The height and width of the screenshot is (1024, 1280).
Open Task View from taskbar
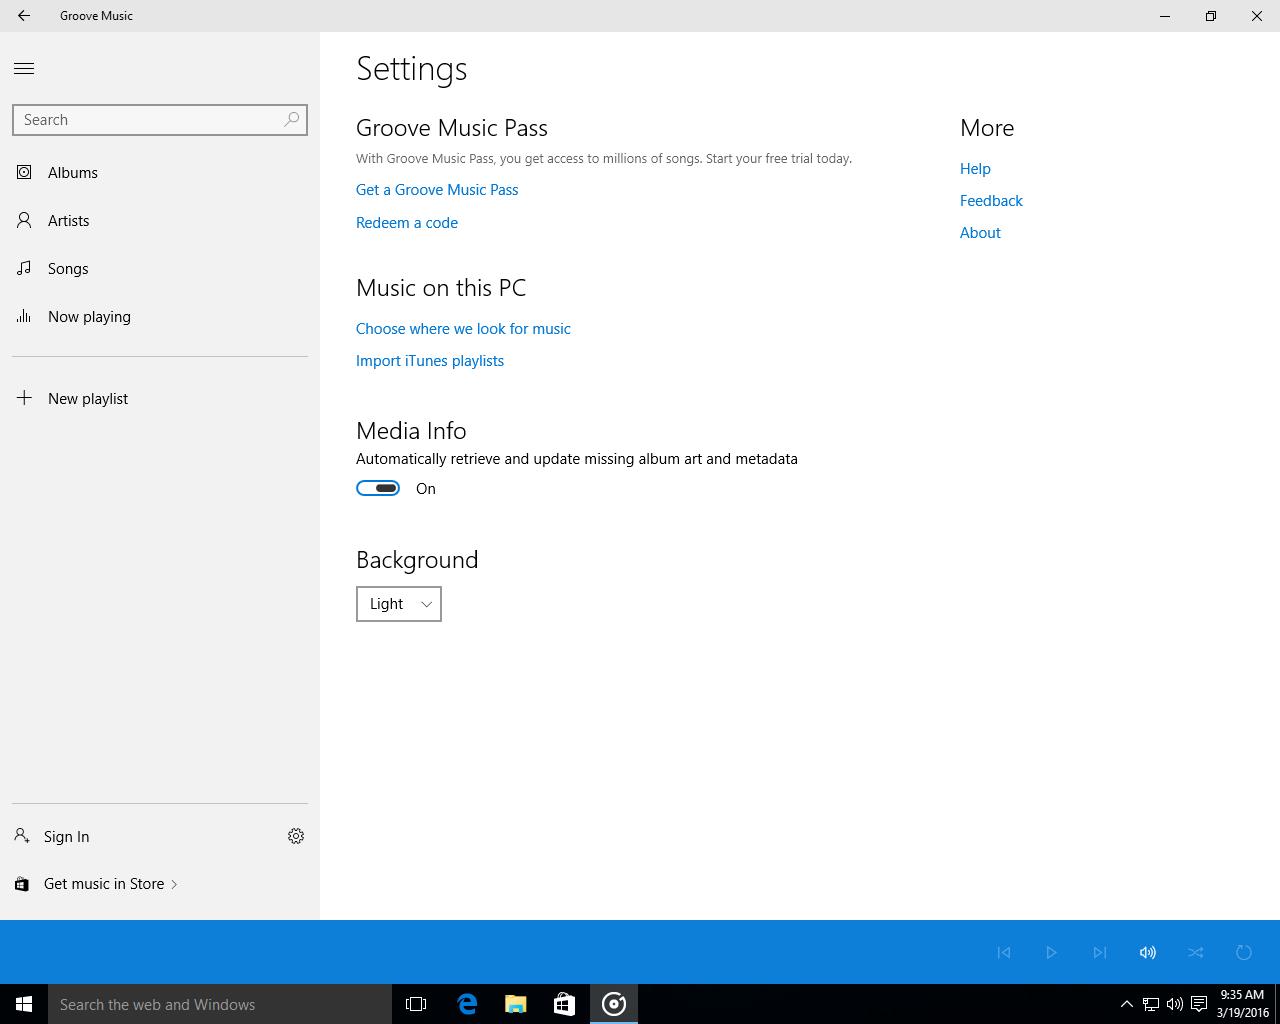click(416, 1004)
